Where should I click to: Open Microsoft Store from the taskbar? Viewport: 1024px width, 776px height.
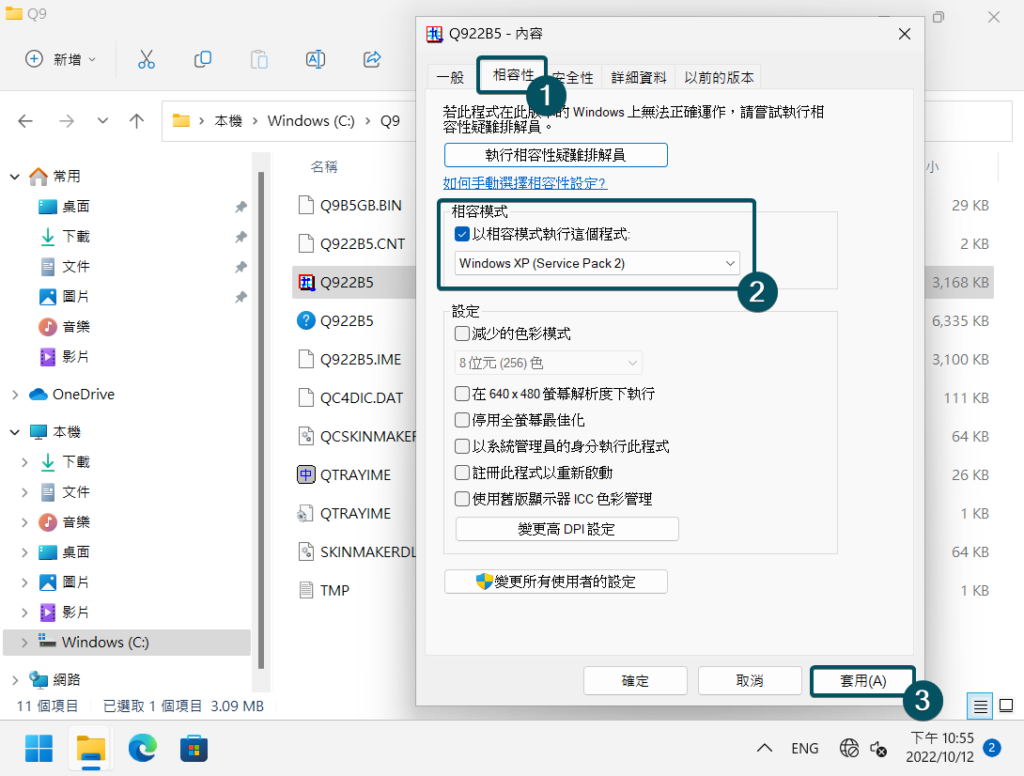coord(194,749)
